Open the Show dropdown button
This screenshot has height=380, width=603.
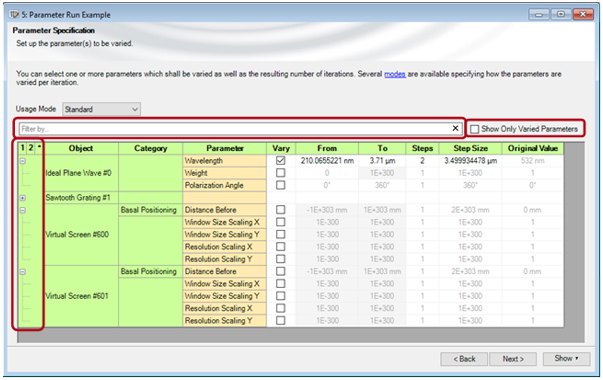(x=566, y=358)
